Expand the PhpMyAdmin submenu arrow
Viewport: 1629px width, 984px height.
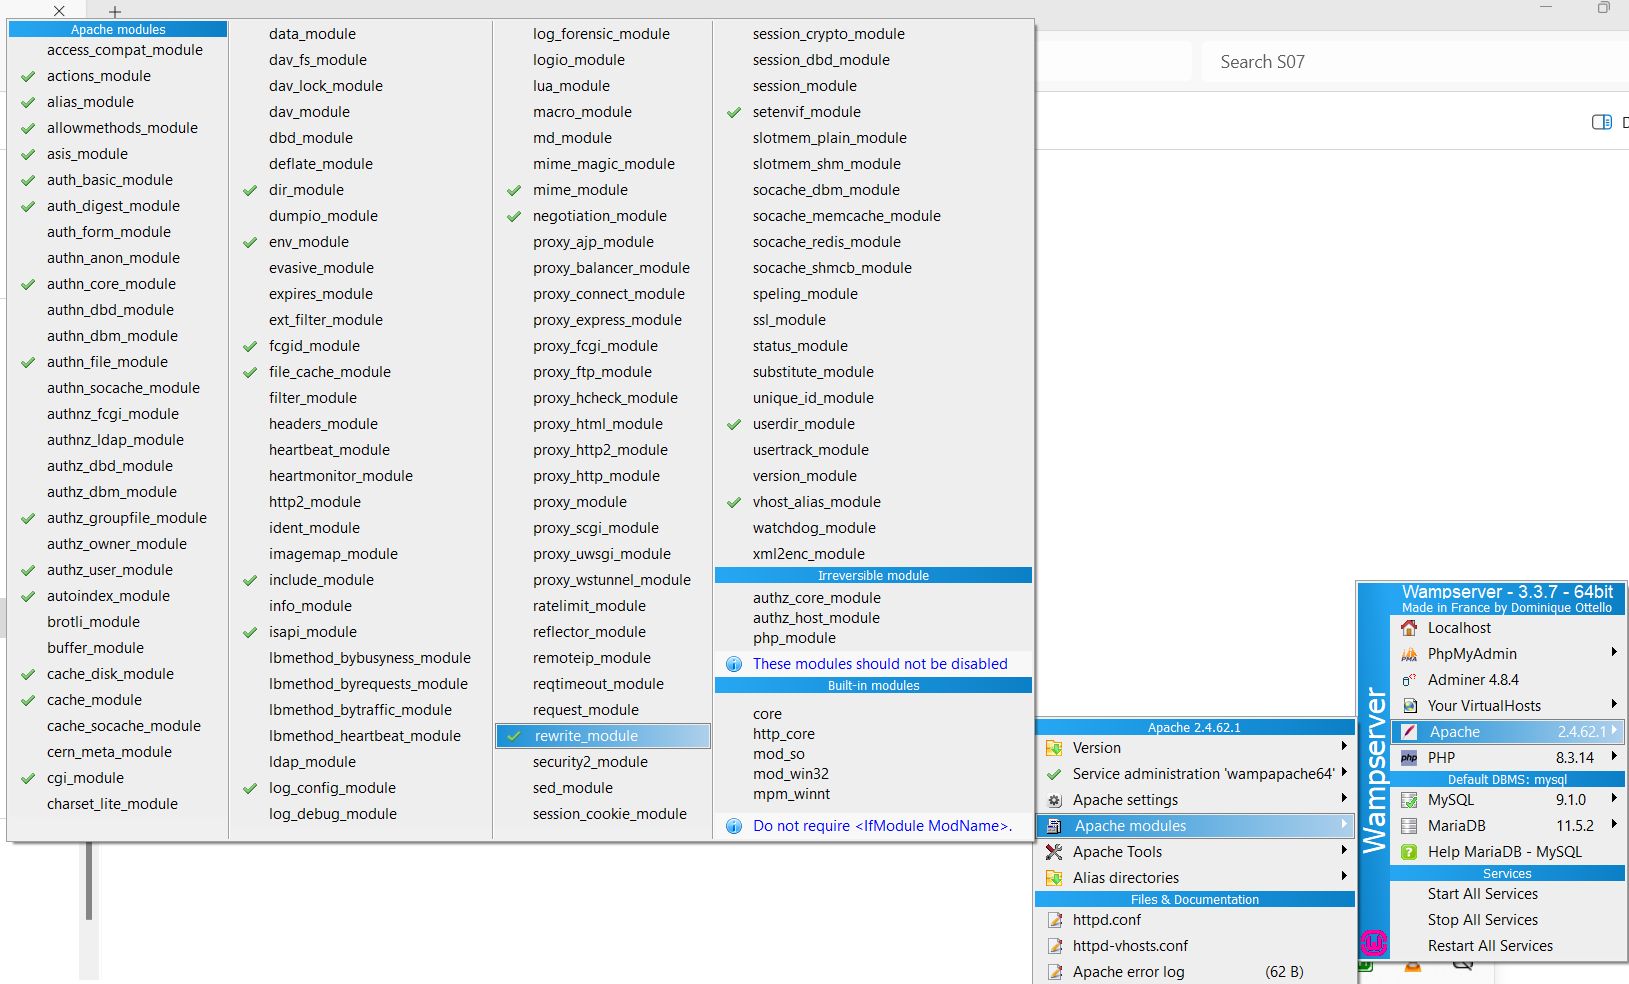pyautogui.click(x=1614, y=652)
